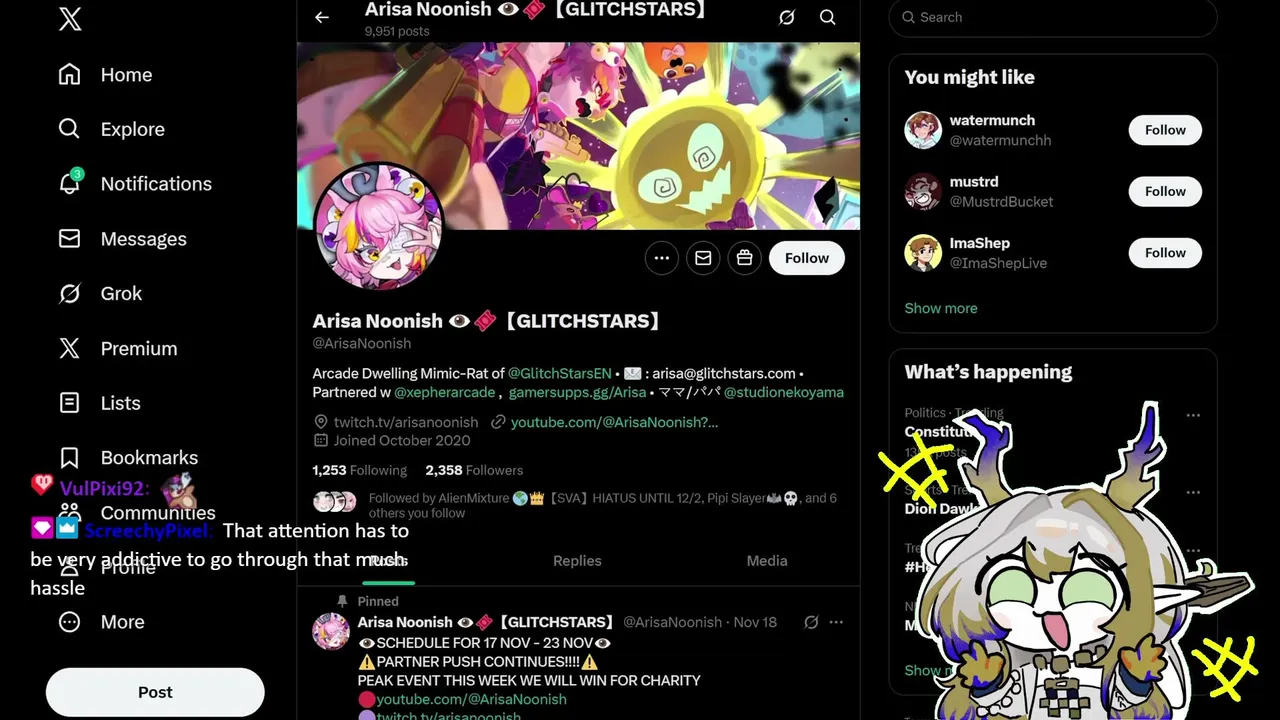Open the shop bag icon next to Follow
The width and height of the screenshot is (1280, 720).
click(745, 258)
